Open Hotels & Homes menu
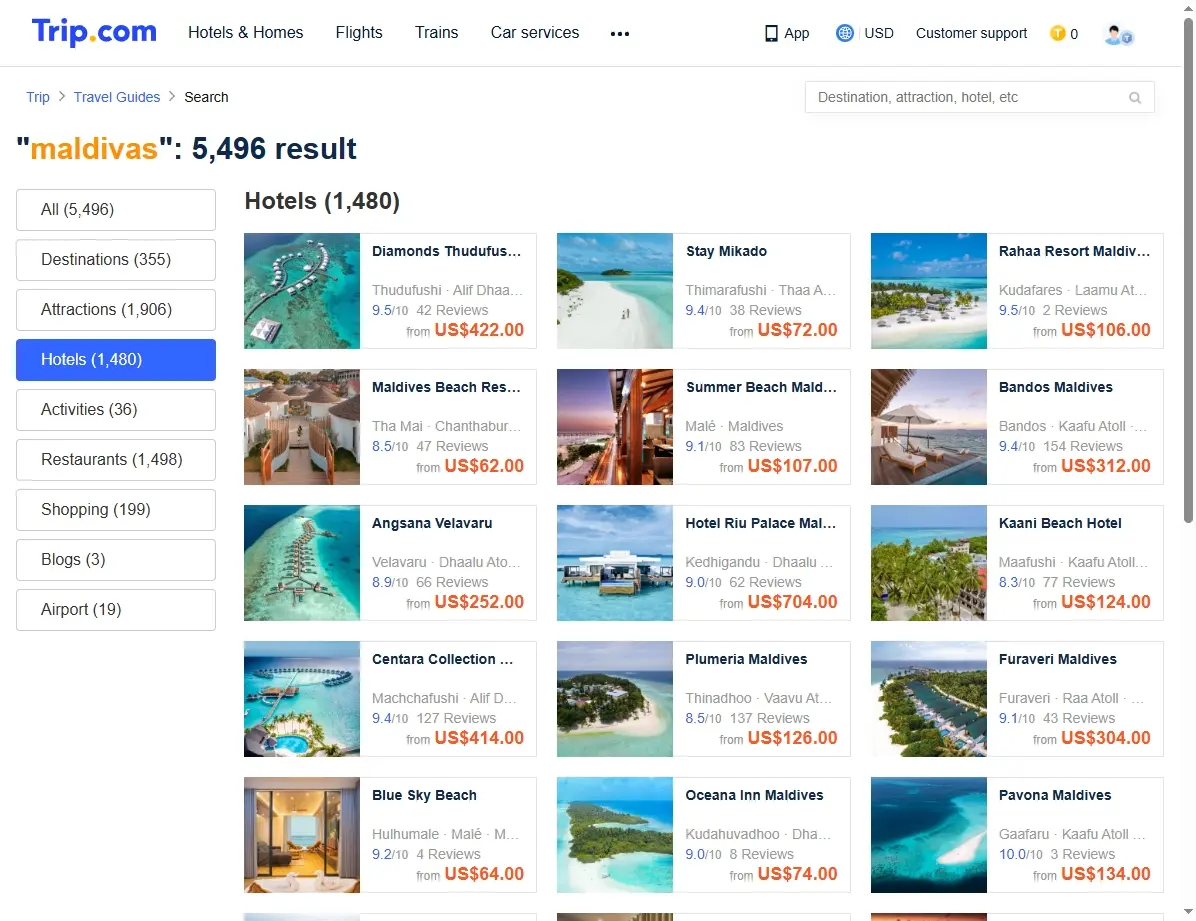The height and width of the screenshot is (921, 1196). tap(246, 32)
